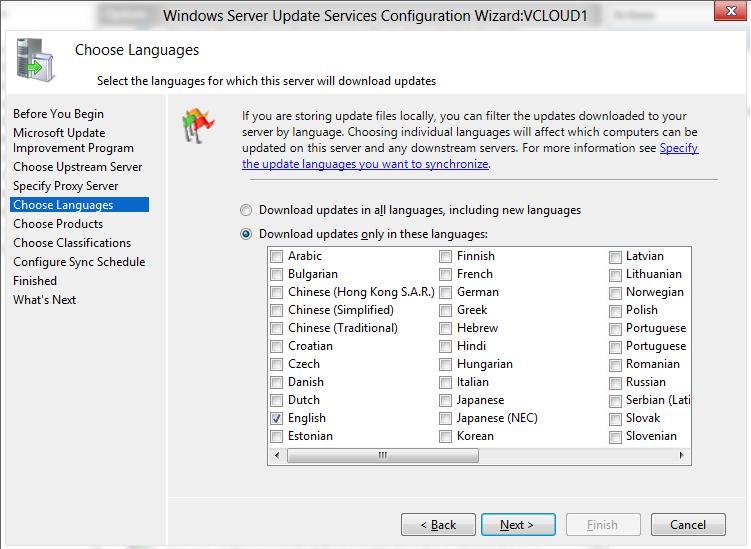Image resolution: width=751 pixels, height=549 pixels.
Task: Open the Specify update languages help link
Action: point(365,164)
